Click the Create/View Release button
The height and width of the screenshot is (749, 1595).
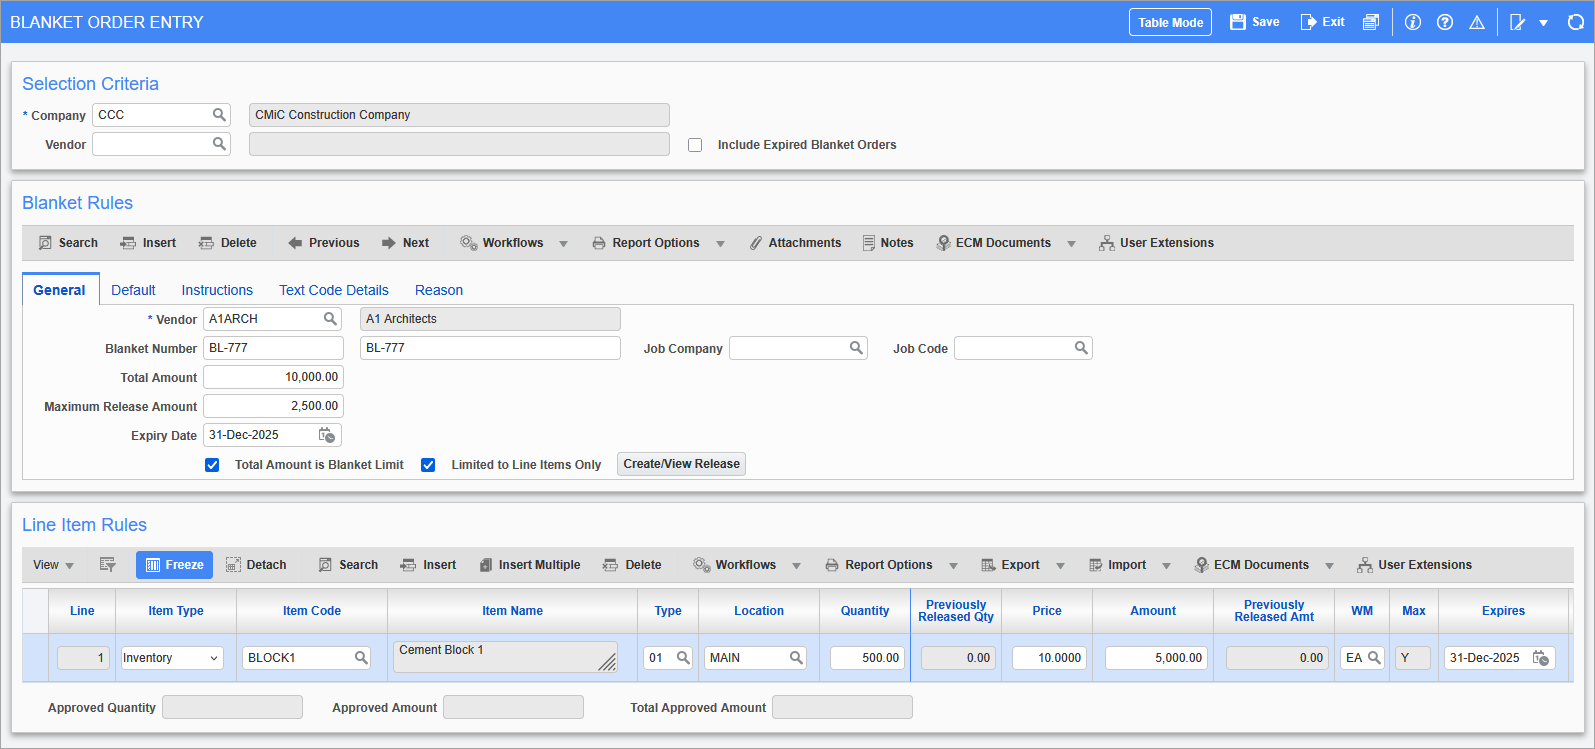tap(681, 464)
